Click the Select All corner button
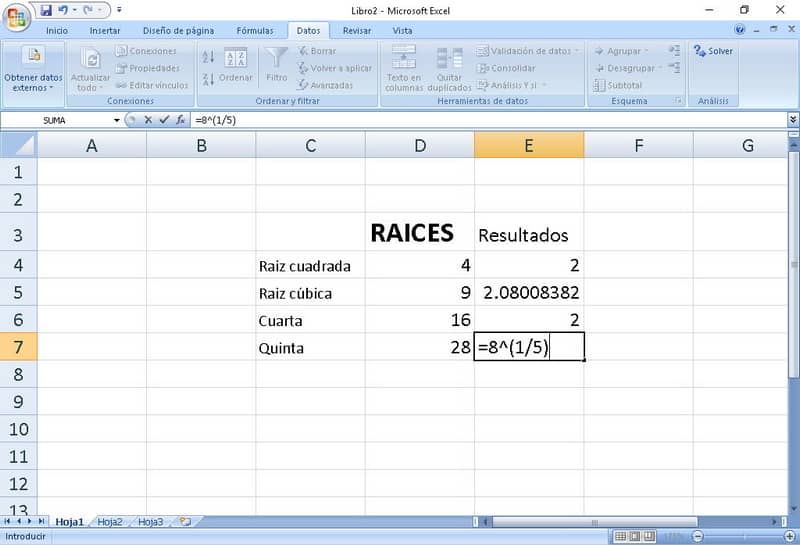Image resolution: width=800 pixels, height=545 pixels. [19, 145]
